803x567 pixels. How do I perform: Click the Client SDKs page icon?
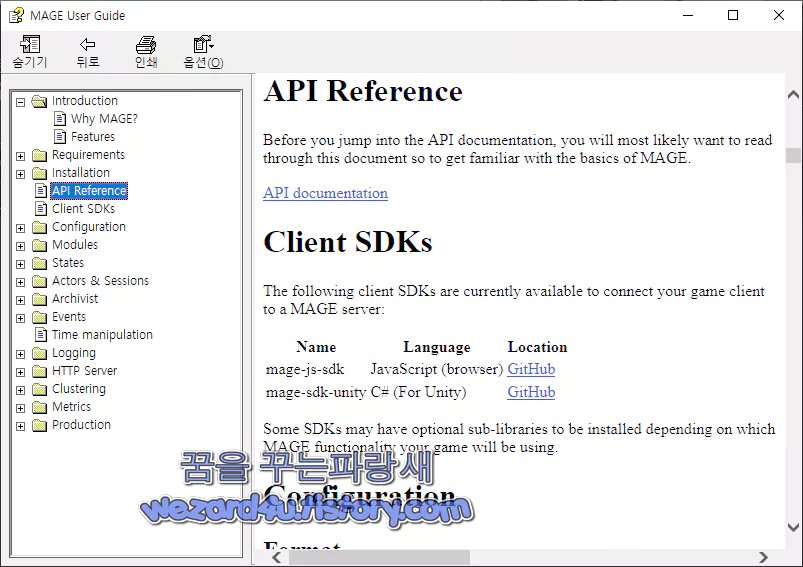pyautogui.click(x=41, y=208)
